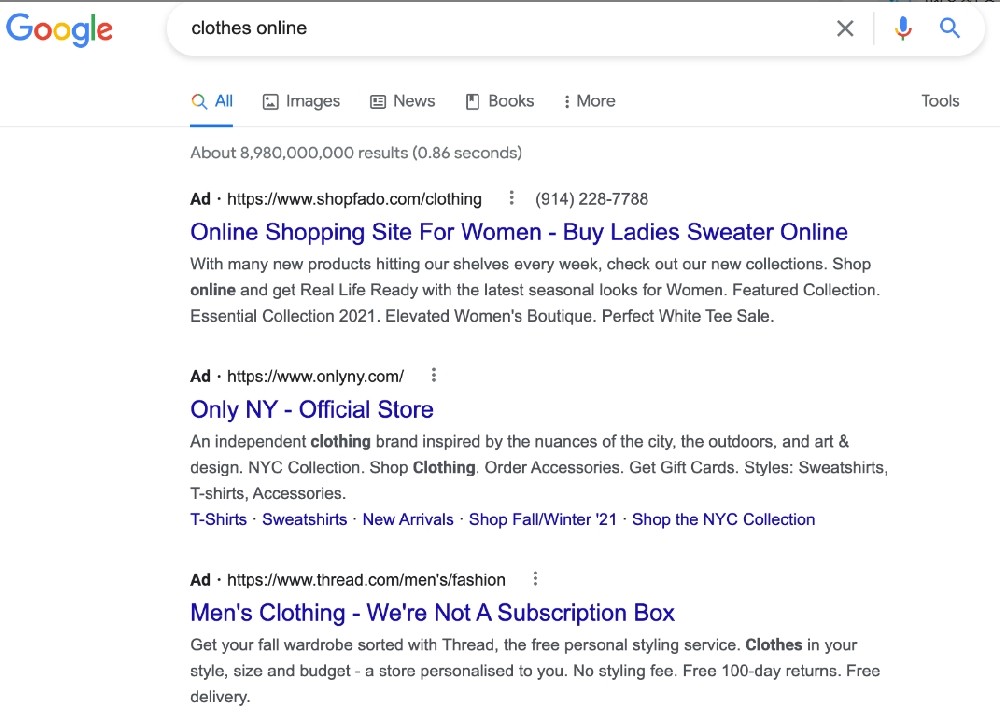
Task: Open the Shop Fall/Winter '21 sitelink
Action: click(x=543, y=520)
